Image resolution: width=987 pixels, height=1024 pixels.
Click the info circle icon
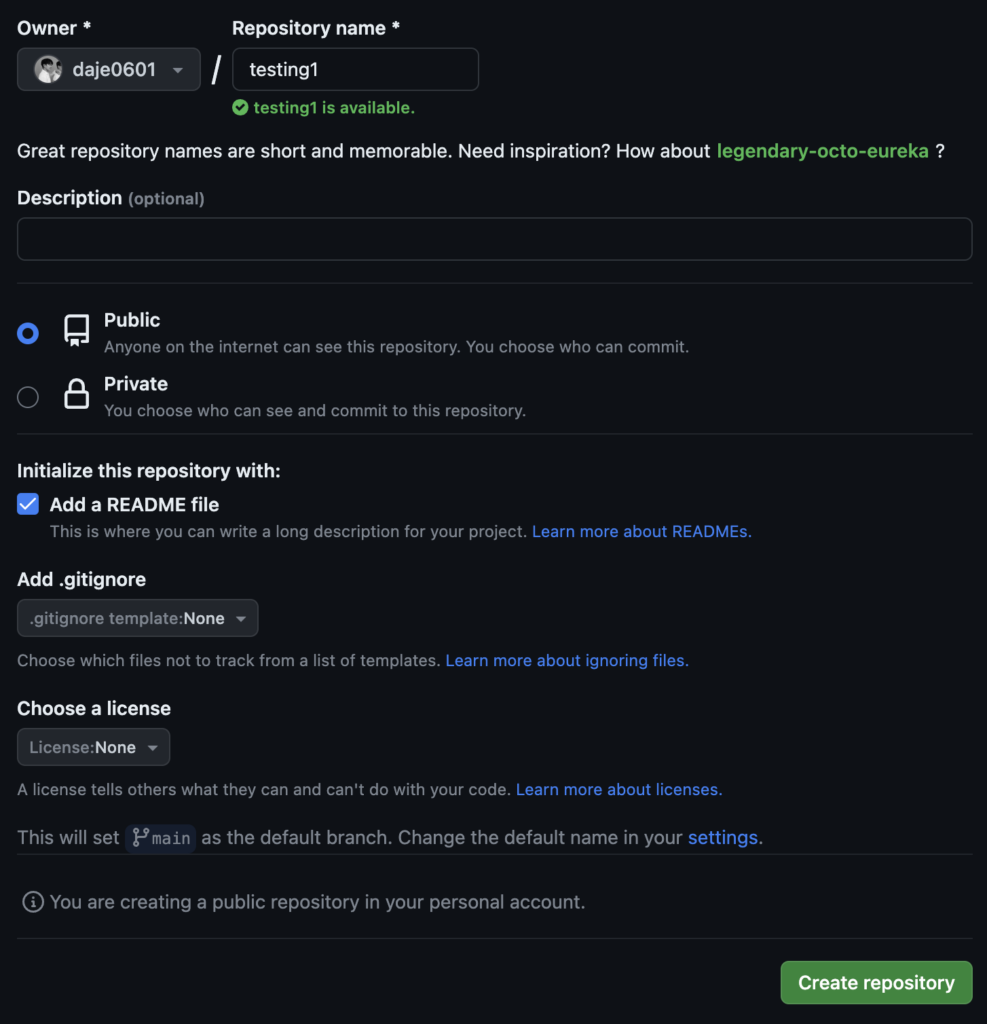pos(33,902)
